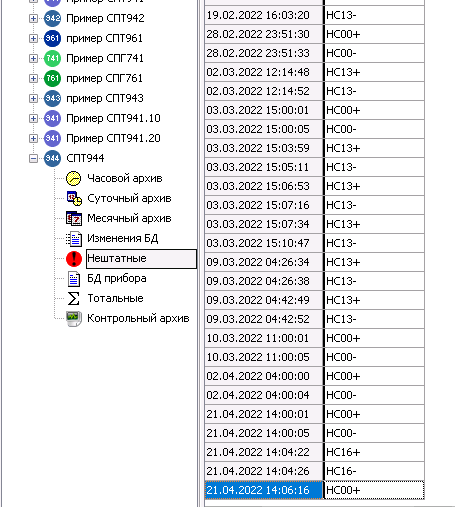Image resolution: width=455 pixels, height=507 pixels.
Task: Click the 942 device icon of Пример СПТ942
Action: pyautogui.click(x=52, y=18)
